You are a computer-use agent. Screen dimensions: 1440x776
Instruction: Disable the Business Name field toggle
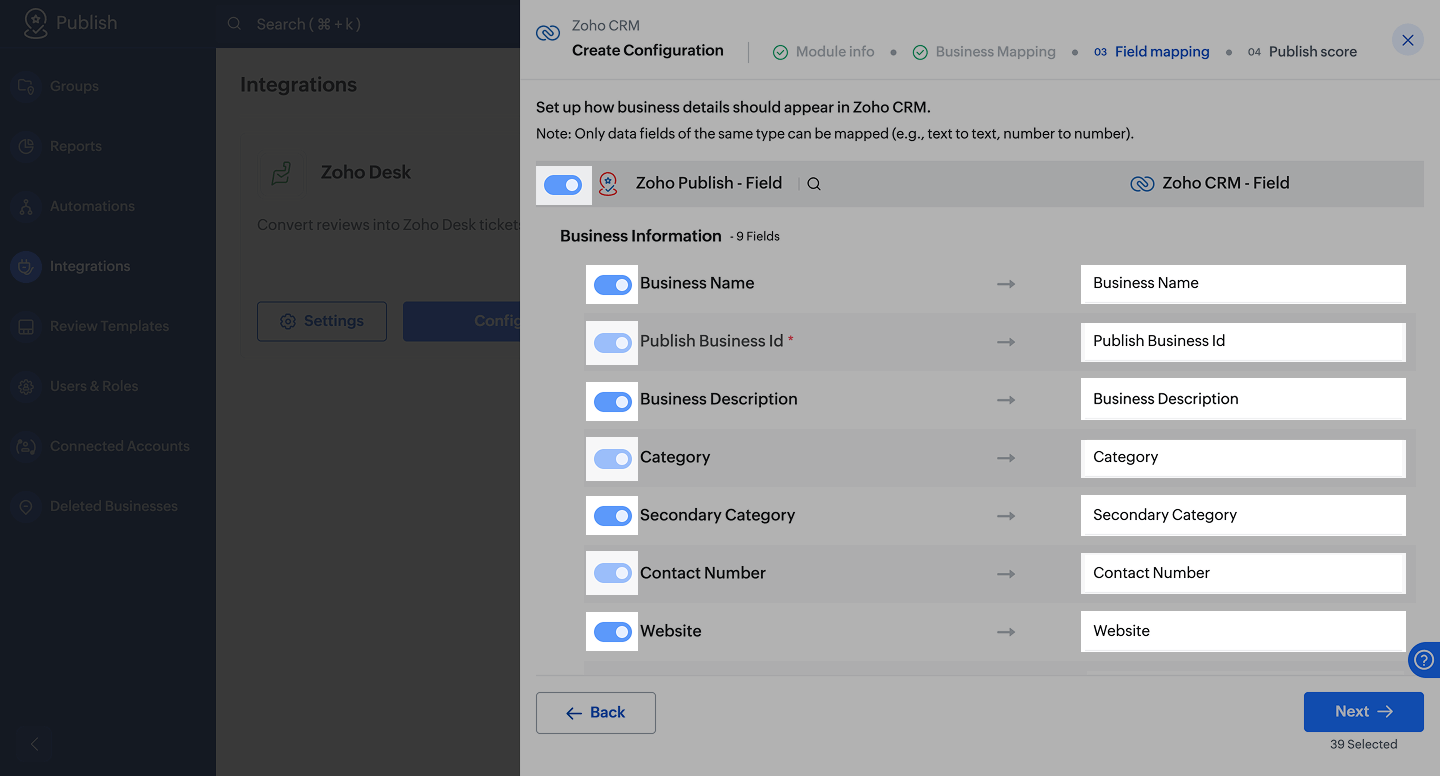click(612, 285)
